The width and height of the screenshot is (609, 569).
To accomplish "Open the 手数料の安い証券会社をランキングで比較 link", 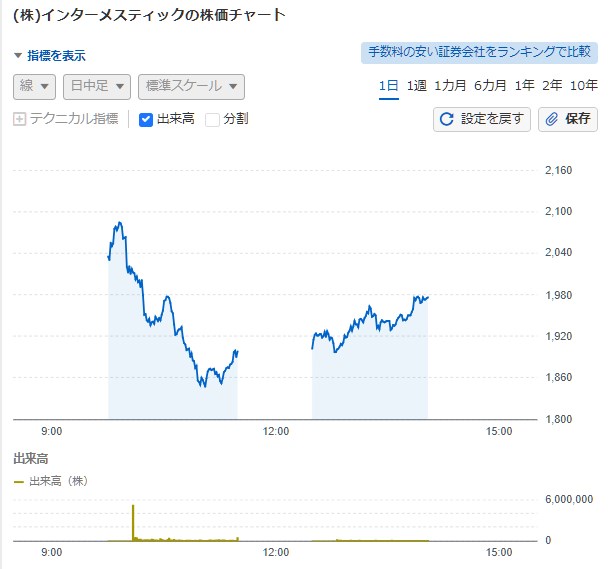I will [x=479, y=52].
